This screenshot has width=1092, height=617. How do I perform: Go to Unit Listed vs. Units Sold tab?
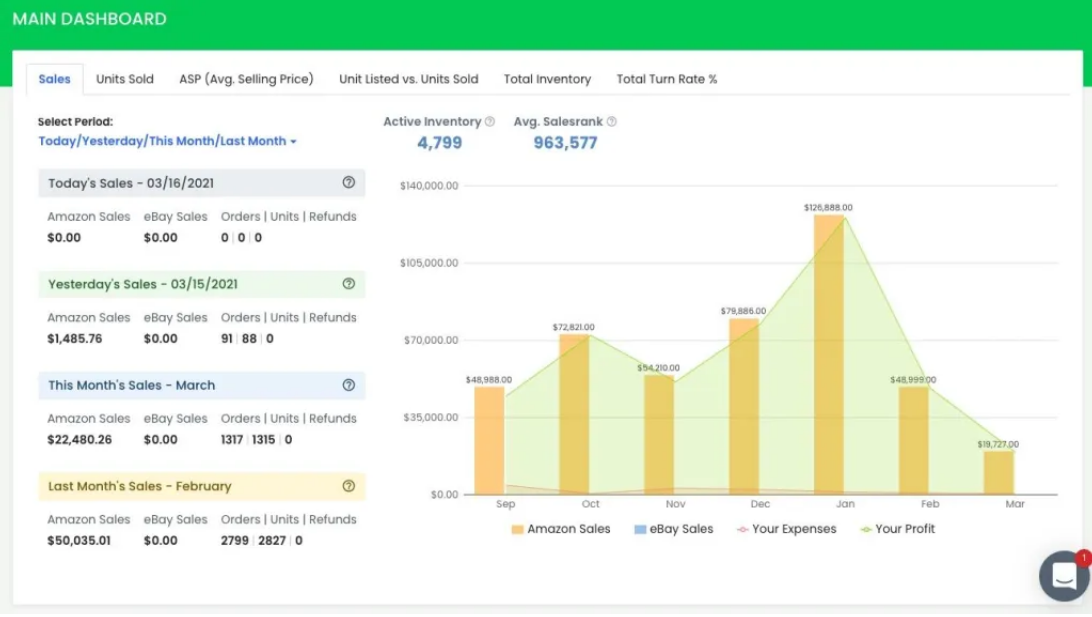coord(408,79)
